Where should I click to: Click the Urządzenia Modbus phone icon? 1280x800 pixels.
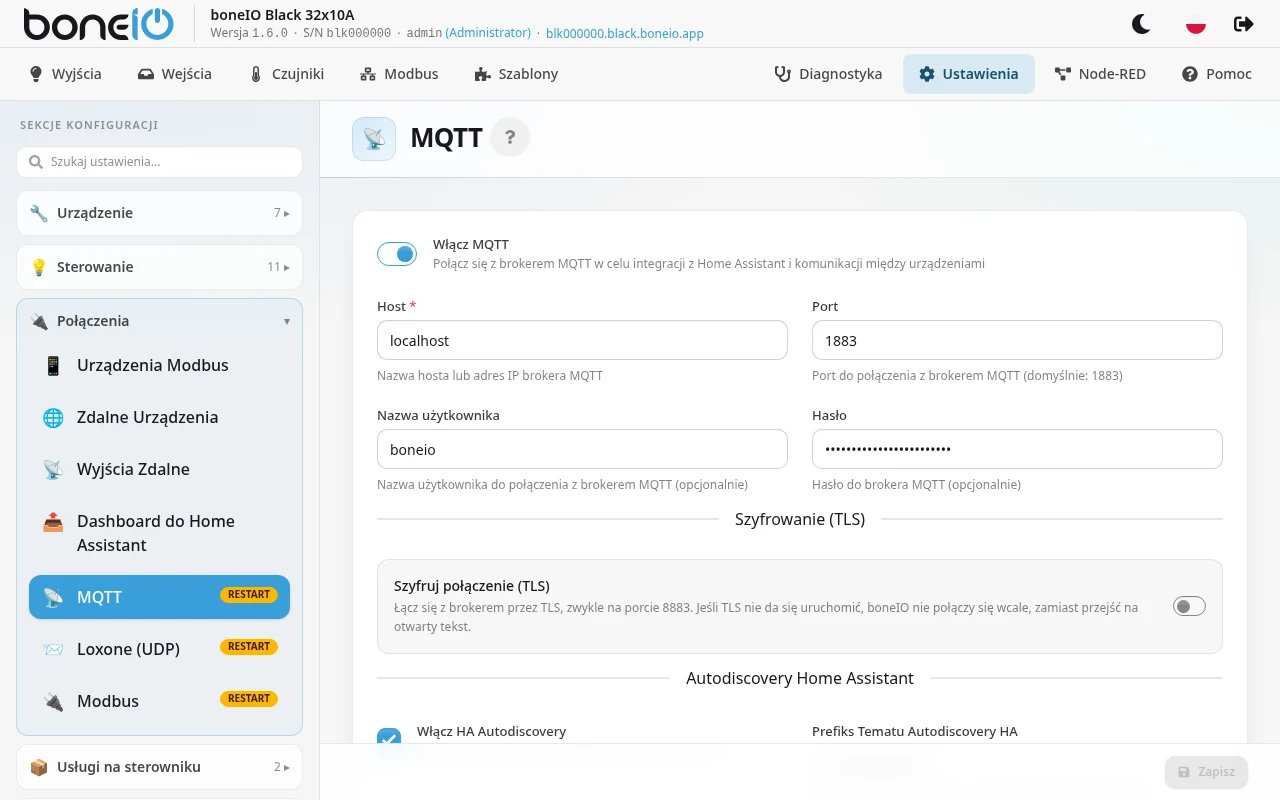tap(53, 365)
